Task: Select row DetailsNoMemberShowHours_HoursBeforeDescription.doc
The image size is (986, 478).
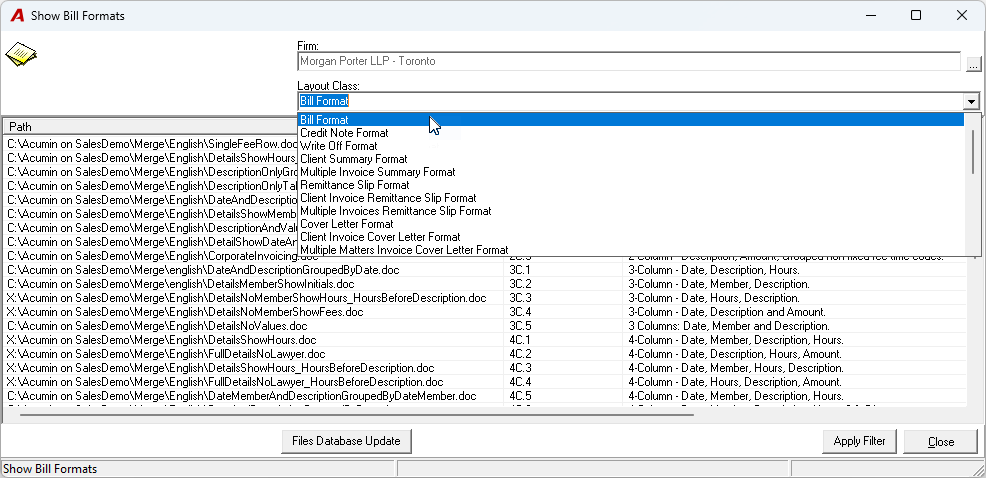Action: [x=484, y=298]
